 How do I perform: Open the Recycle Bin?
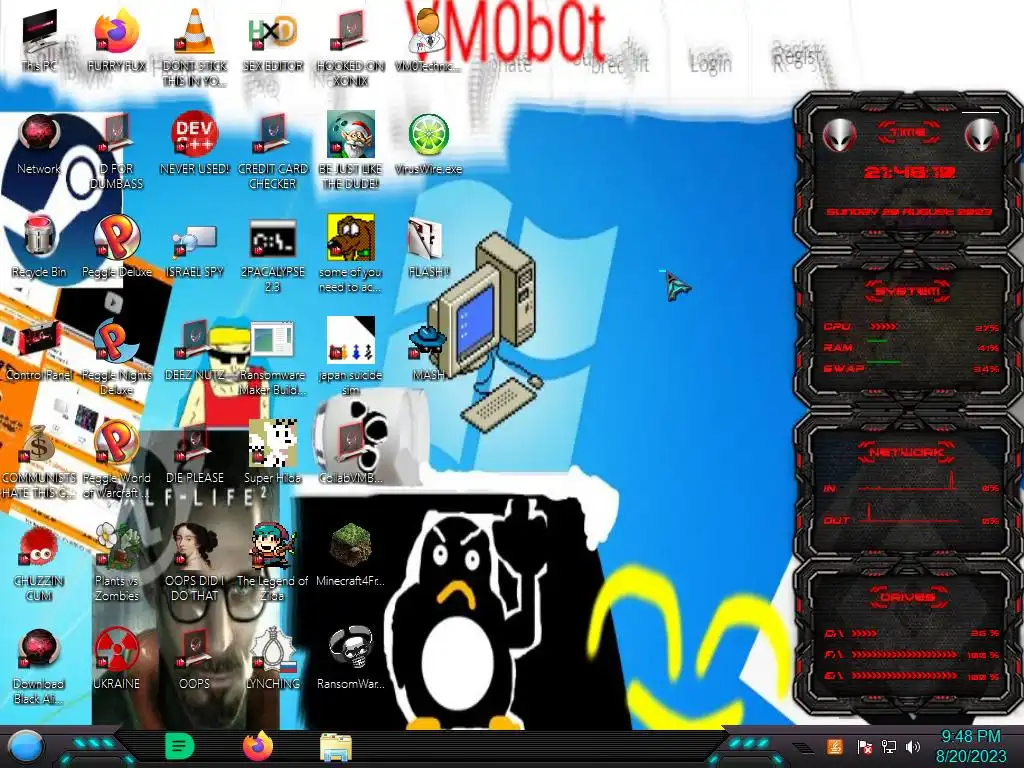[39, 247]
